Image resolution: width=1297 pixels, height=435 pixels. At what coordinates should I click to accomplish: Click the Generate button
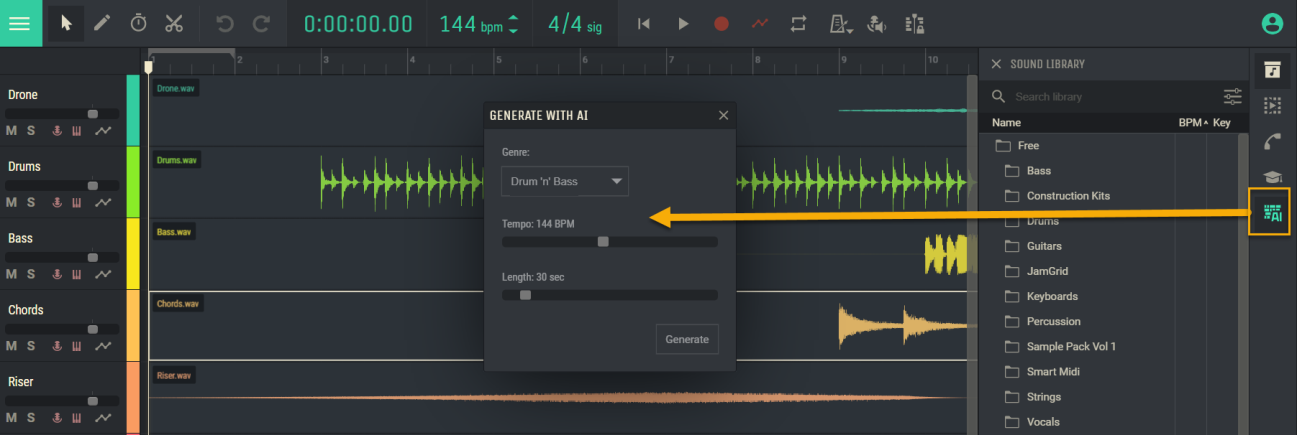687,339
